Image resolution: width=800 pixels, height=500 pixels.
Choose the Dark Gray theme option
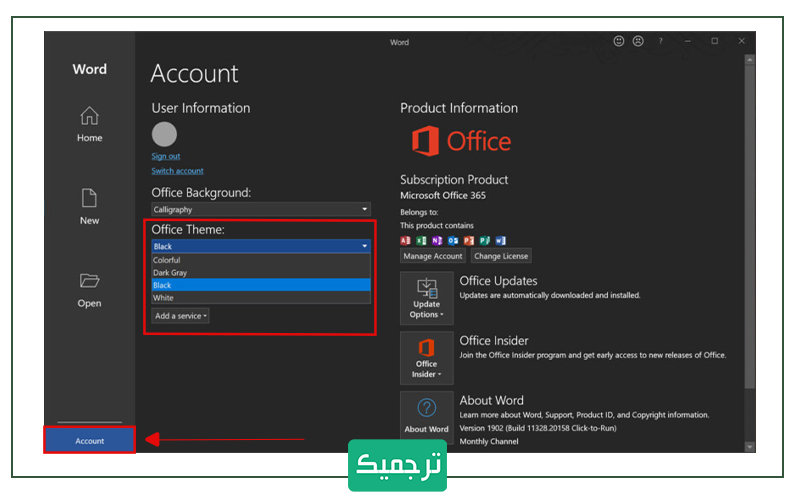click(x=261, y=272)
